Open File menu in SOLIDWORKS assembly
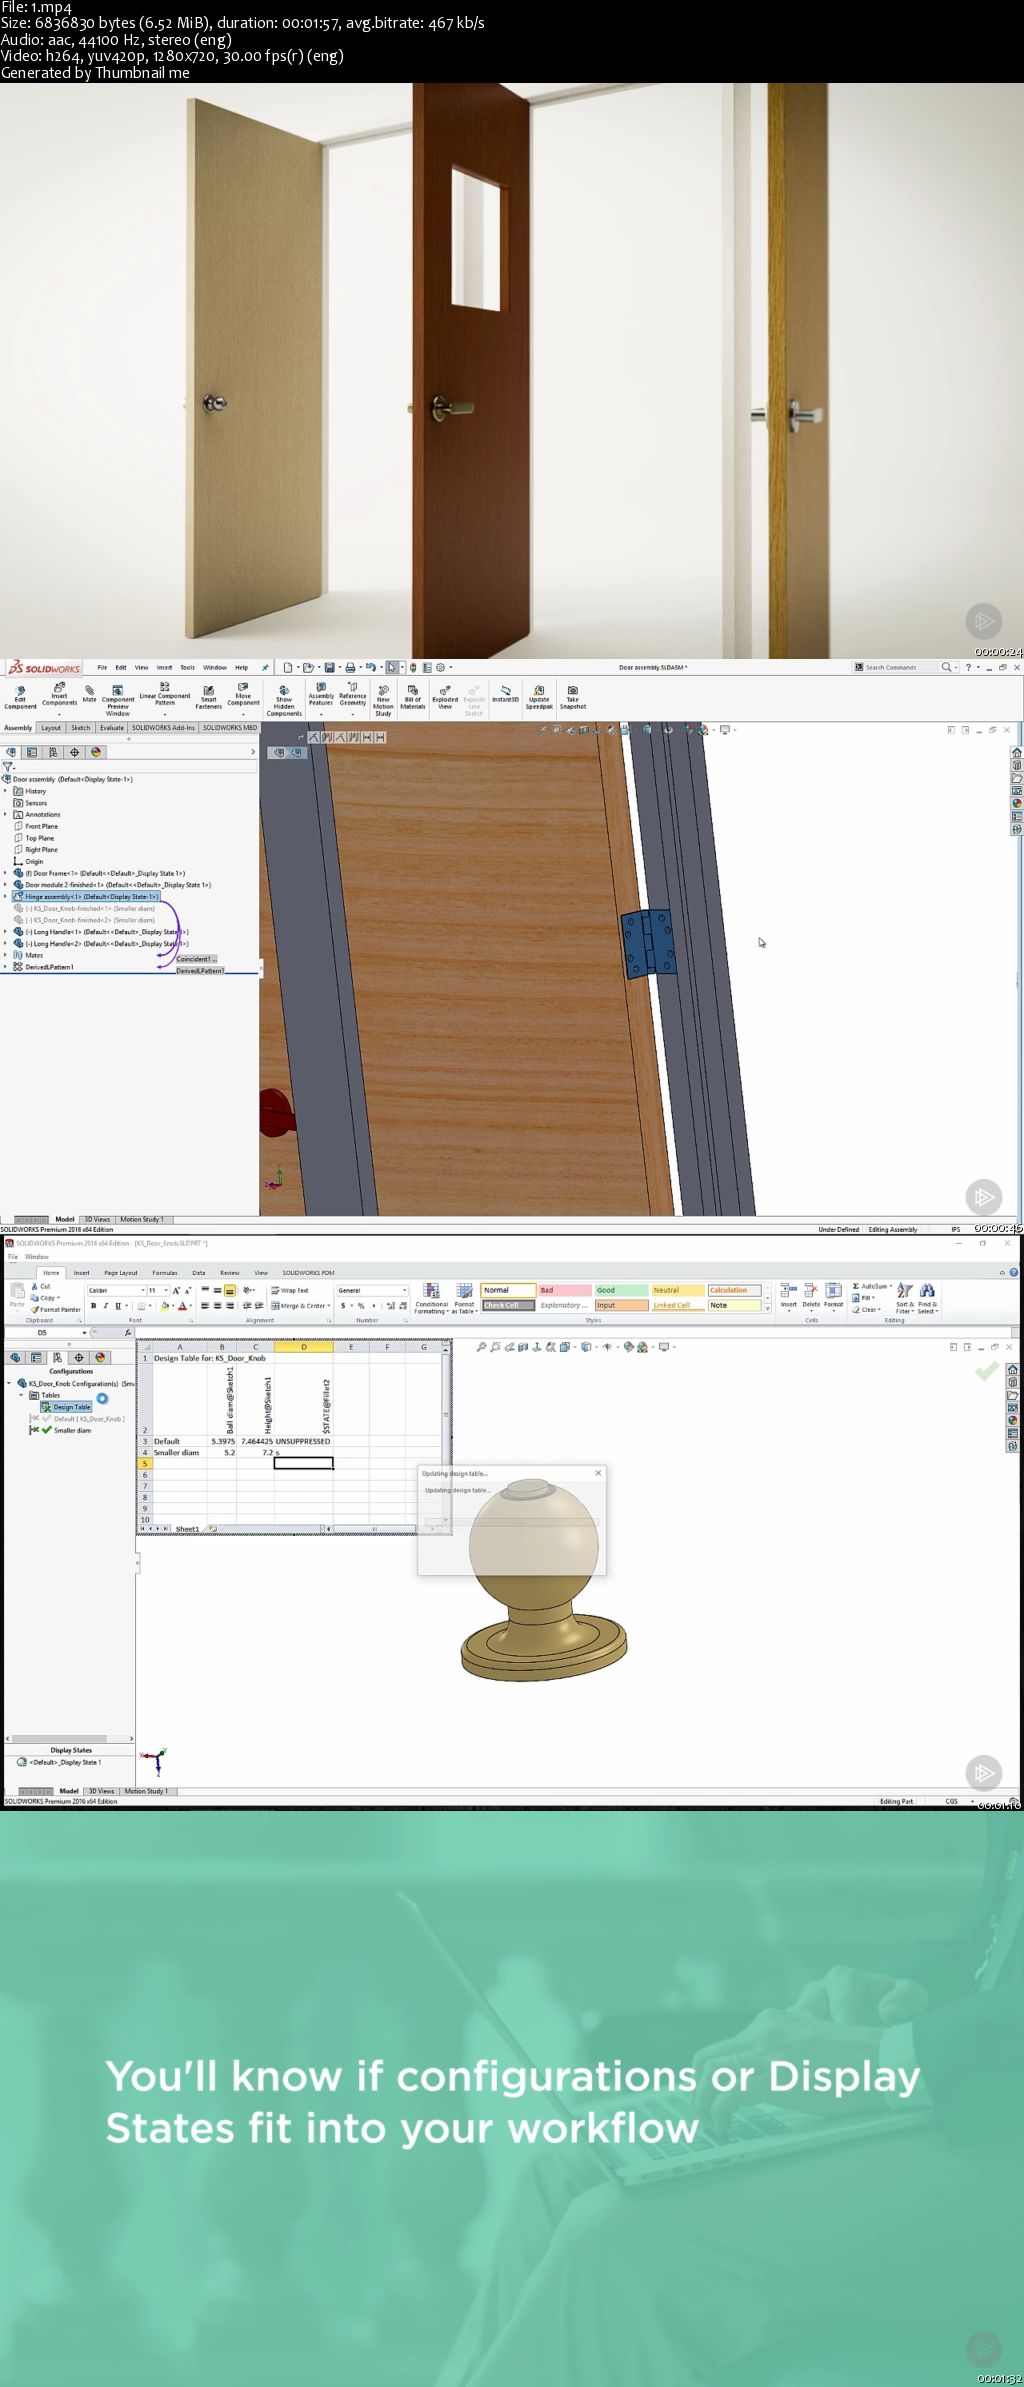 pyautogui.click(x=102, y=667)
